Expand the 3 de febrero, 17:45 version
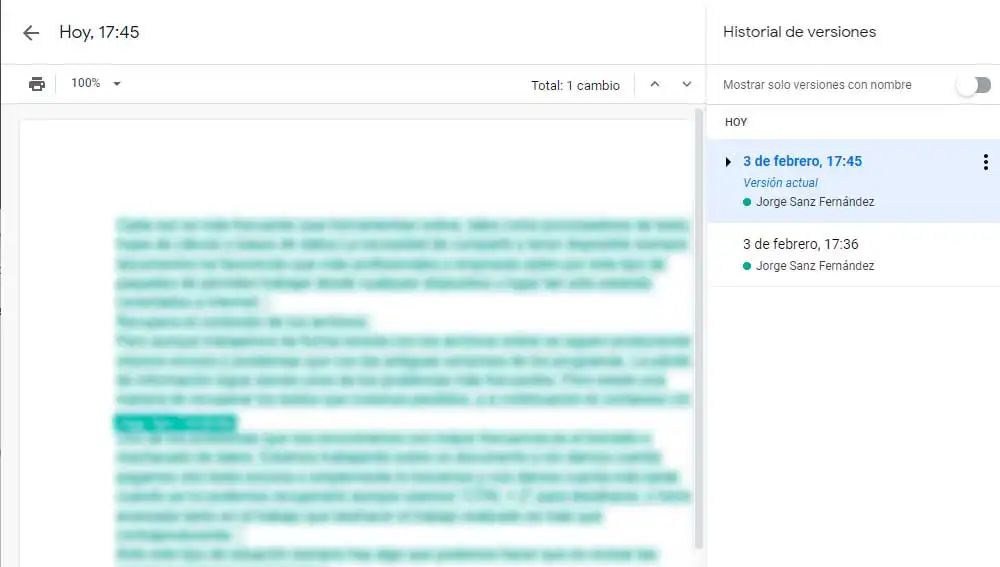Screen dimensions: 1000x567 coord(728,162)
